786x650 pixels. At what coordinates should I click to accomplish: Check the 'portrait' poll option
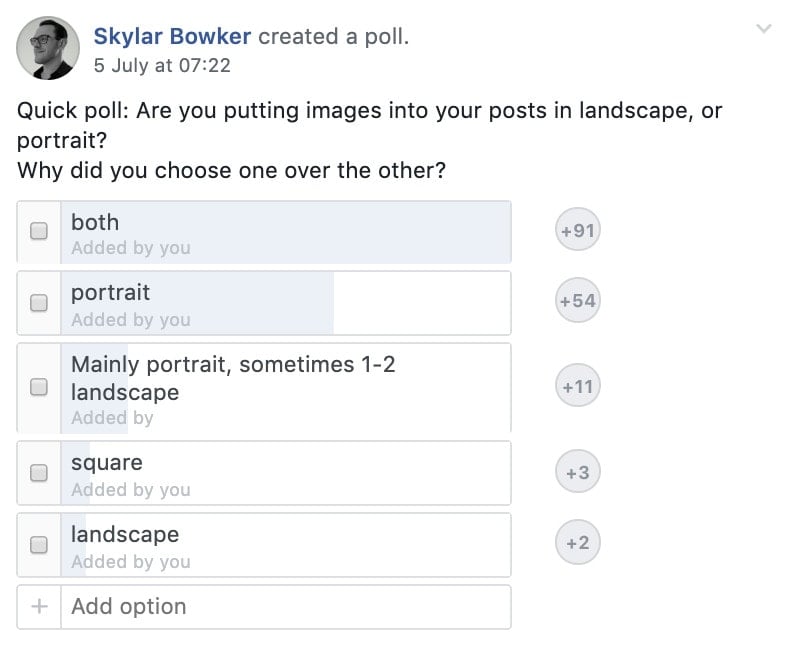point(39,303)
